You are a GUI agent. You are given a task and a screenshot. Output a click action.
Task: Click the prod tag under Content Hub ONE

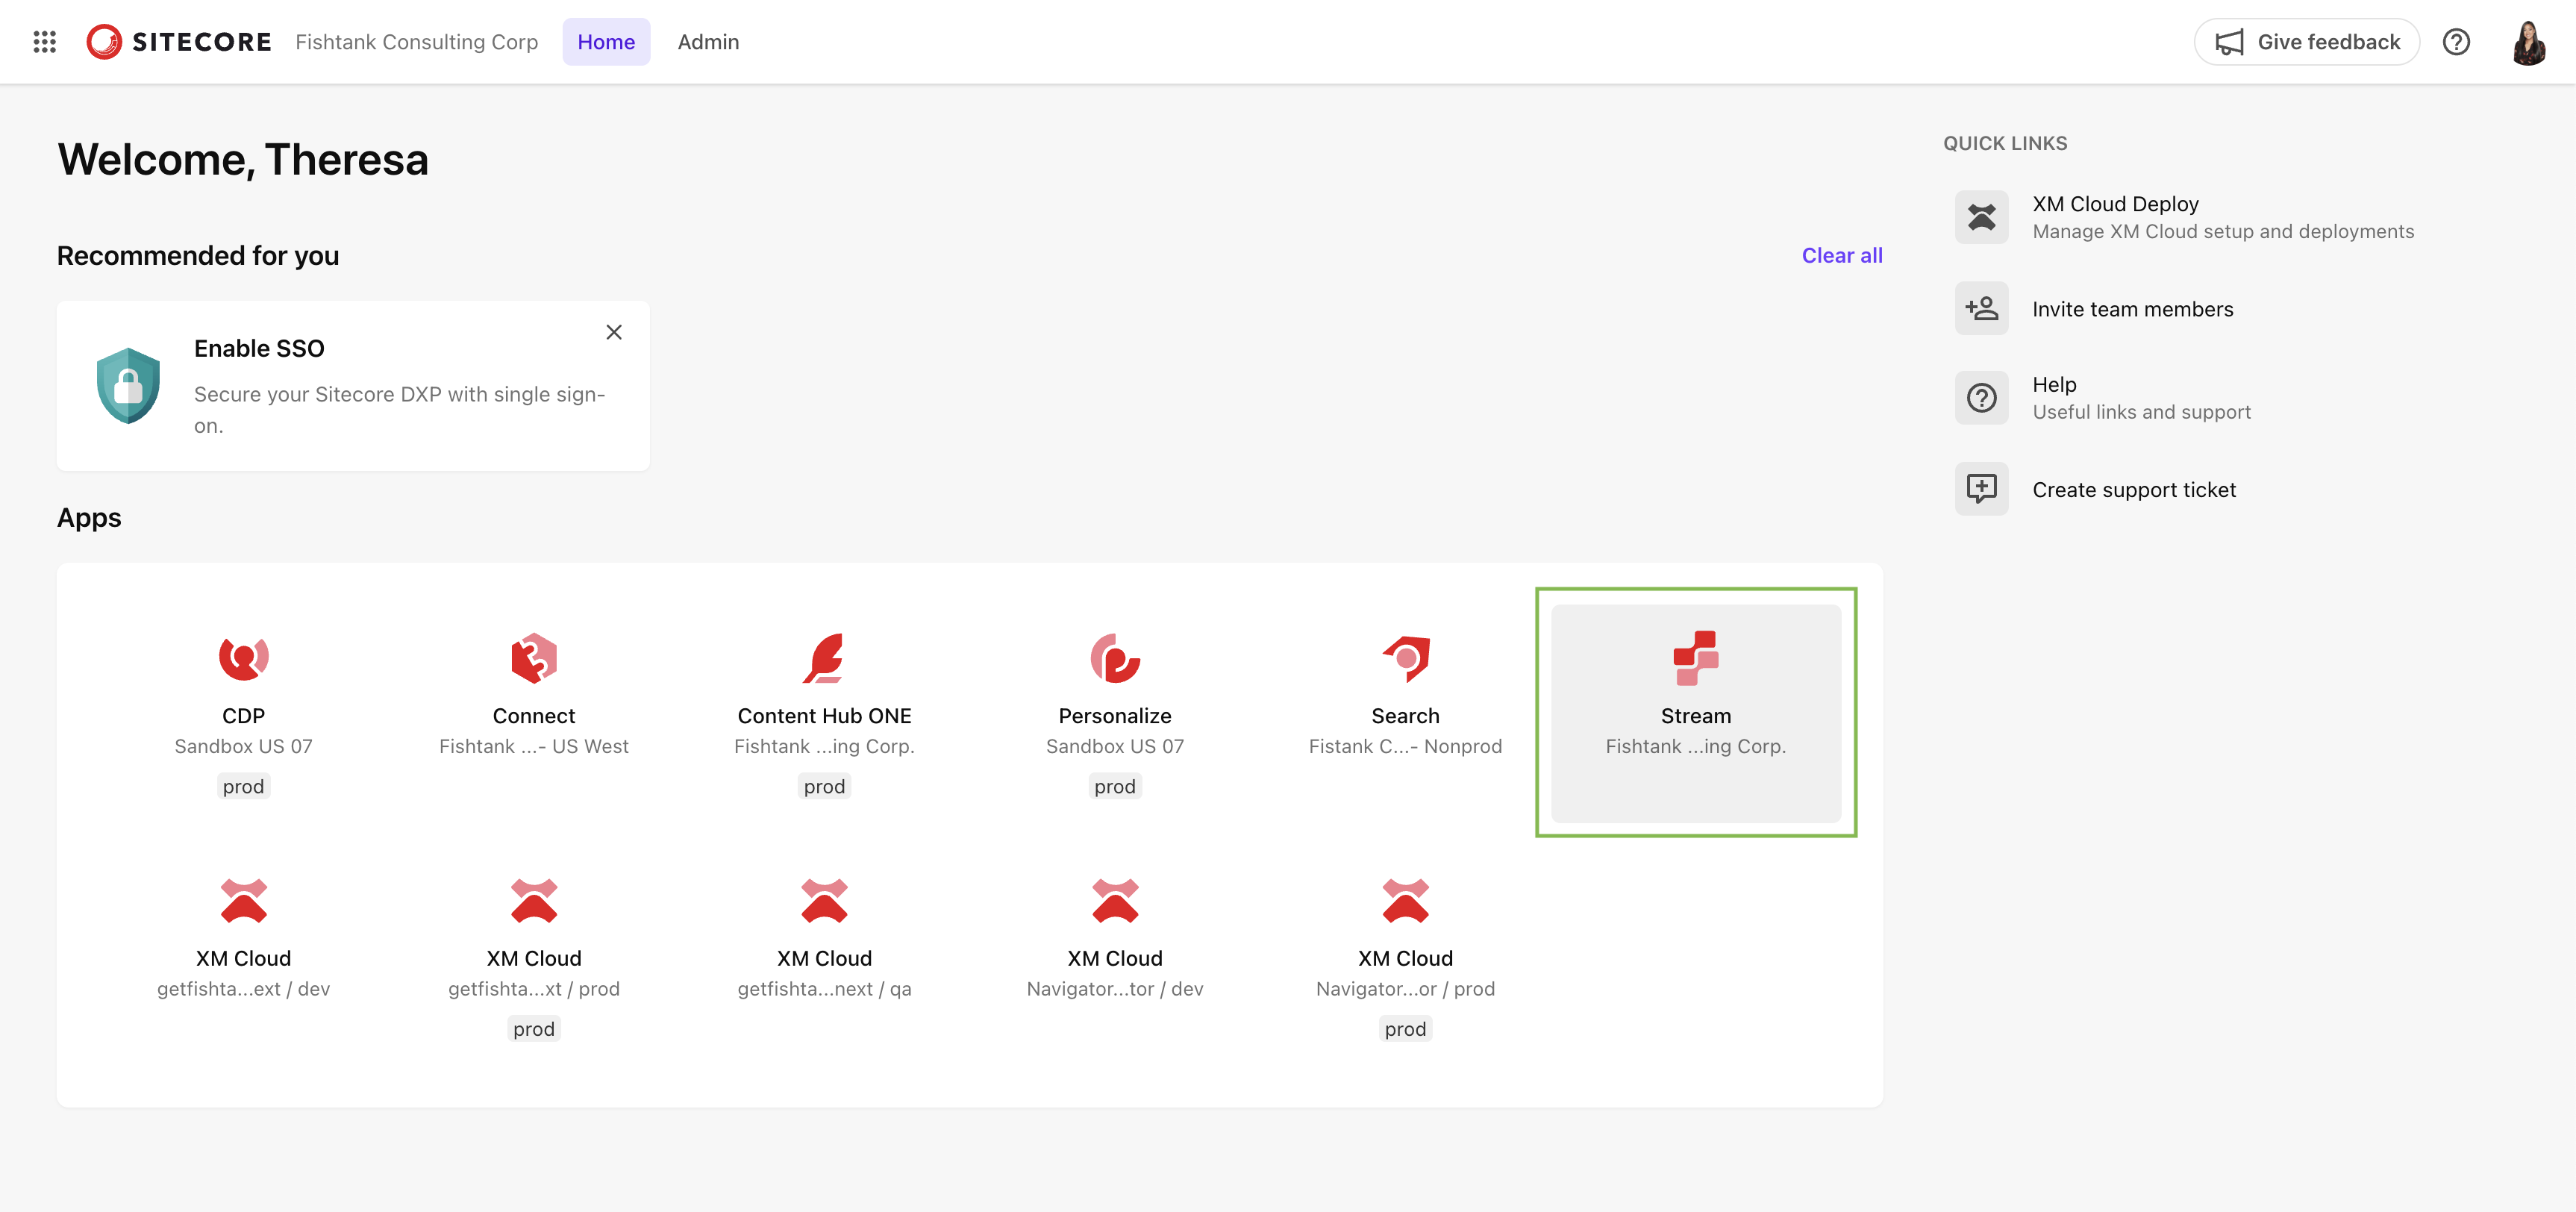pos(824,786)
